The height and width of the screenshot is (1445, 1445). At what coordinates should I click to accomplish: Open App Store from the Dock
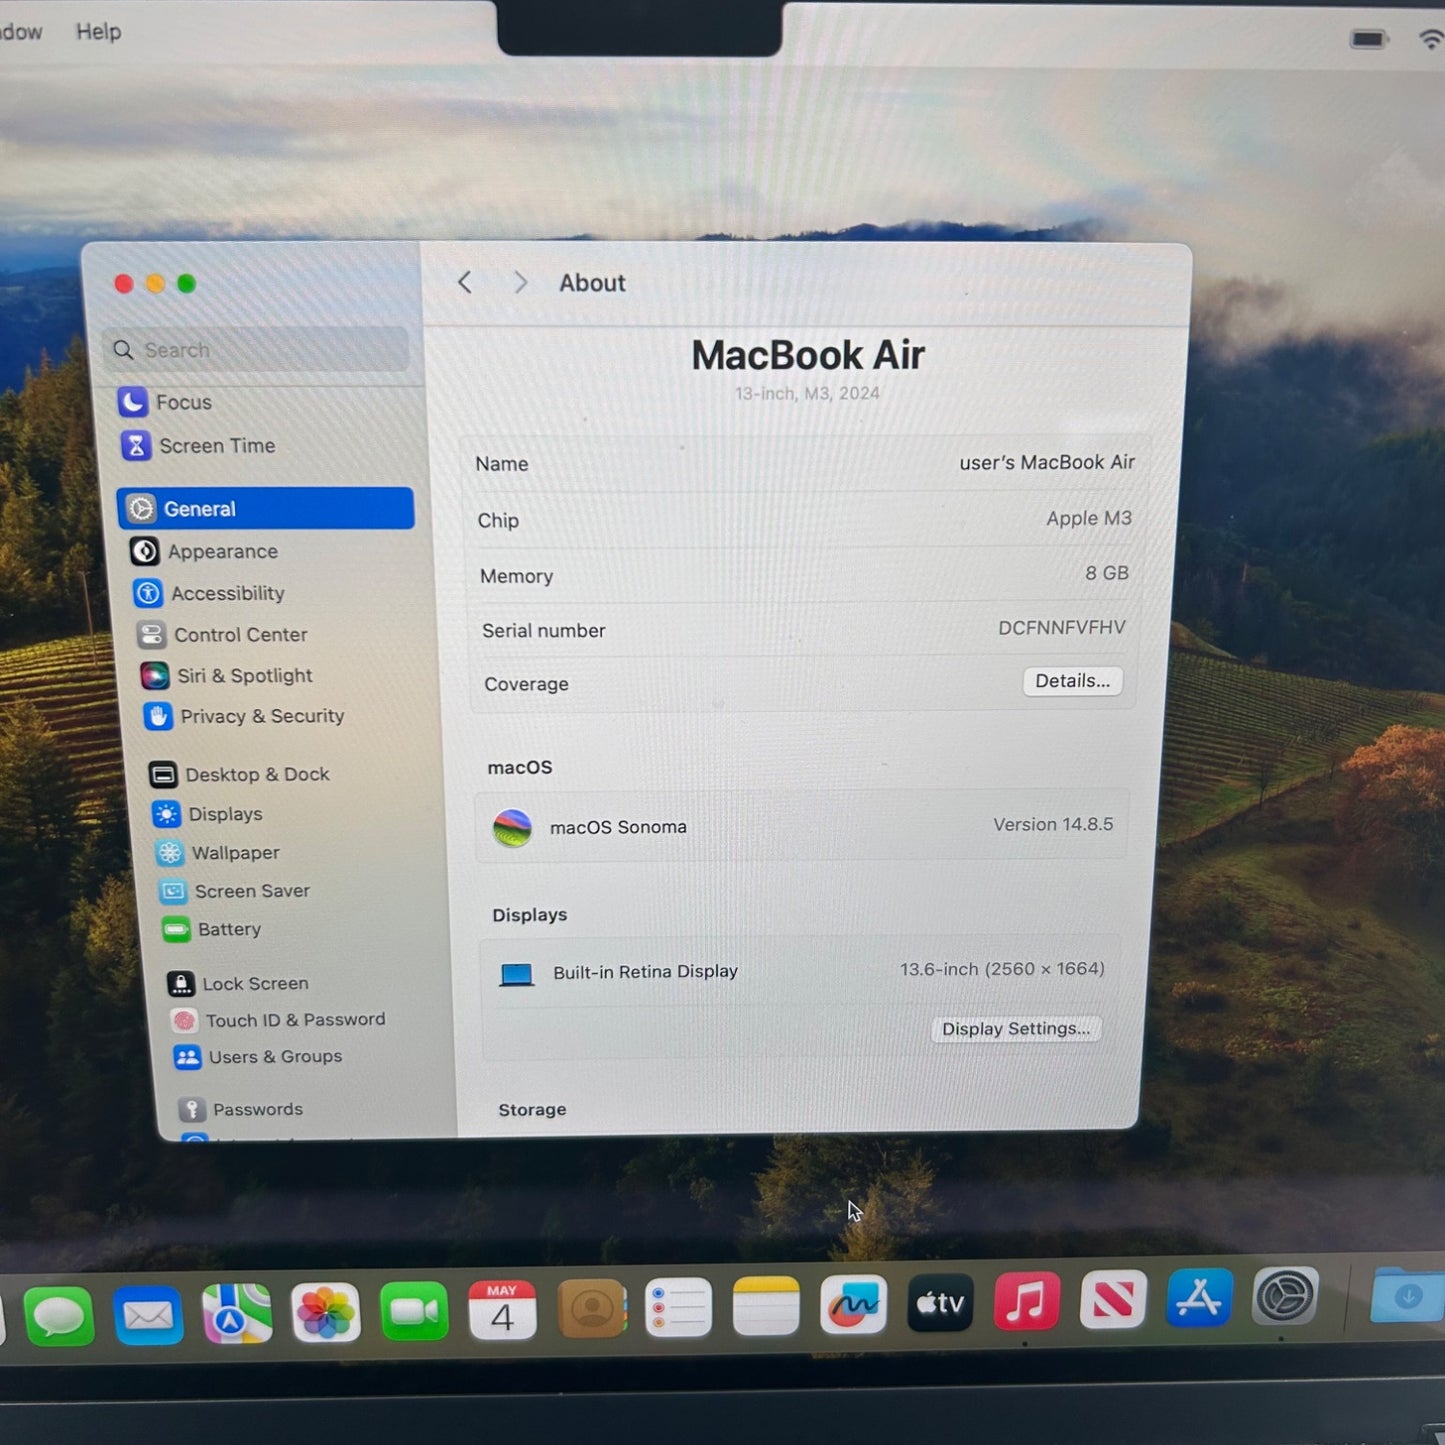click(1199, 1298)
